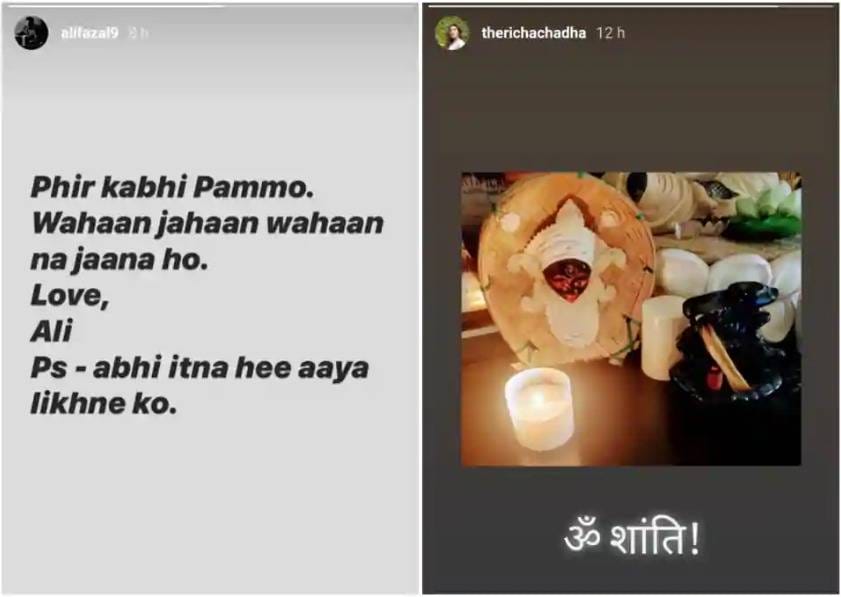Click the 12 h timestamp
This screenshot has width=841, height=597.
click(610, 33)
